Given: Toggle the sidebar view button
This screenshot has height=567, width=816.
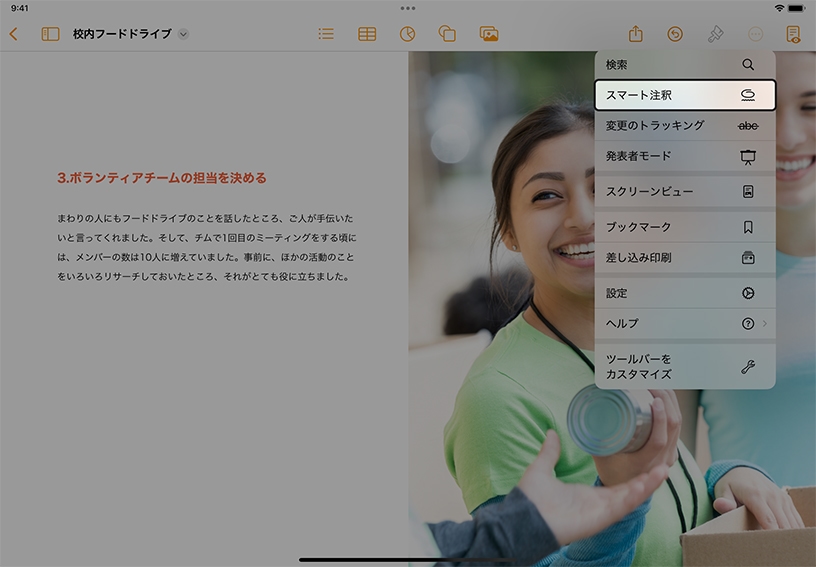Looking at the screenshot, I should pyautogui.click(x=50, y=34).
